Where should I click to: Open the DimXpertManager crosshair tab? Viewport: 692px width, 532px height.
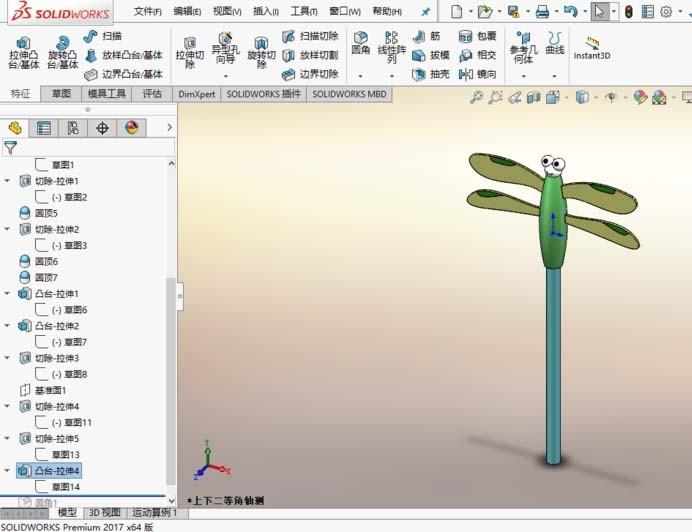[102, 128]
